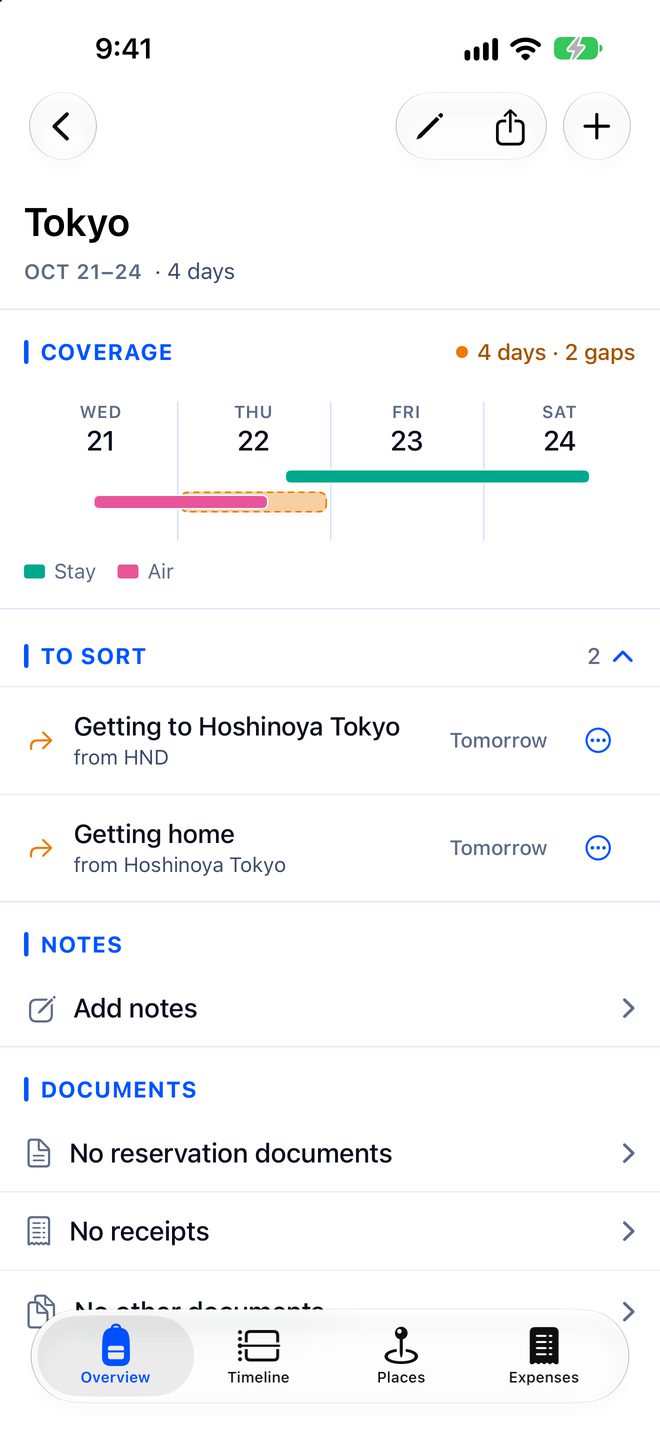Edit trip with the pencil icon
The height and width of the screenshot is (1434, 660).
430,127
